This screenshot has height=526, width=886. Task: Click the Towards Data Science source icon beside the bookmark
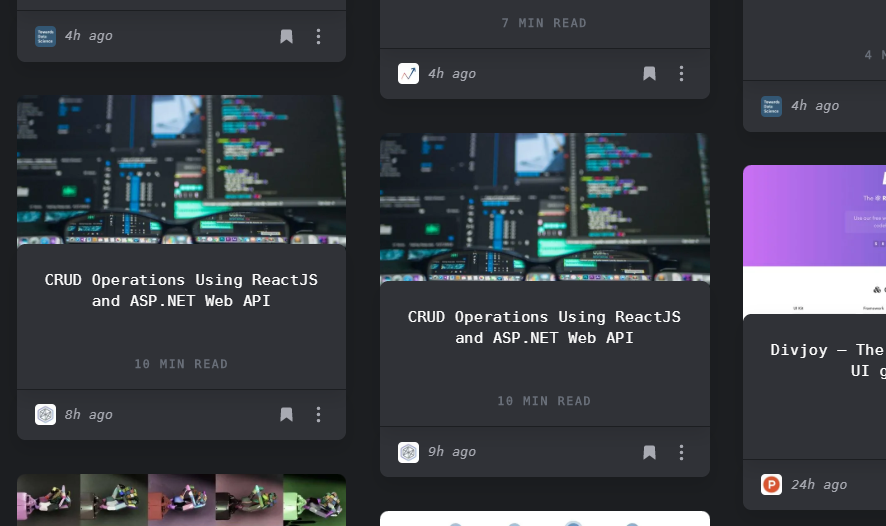[45, 37]
